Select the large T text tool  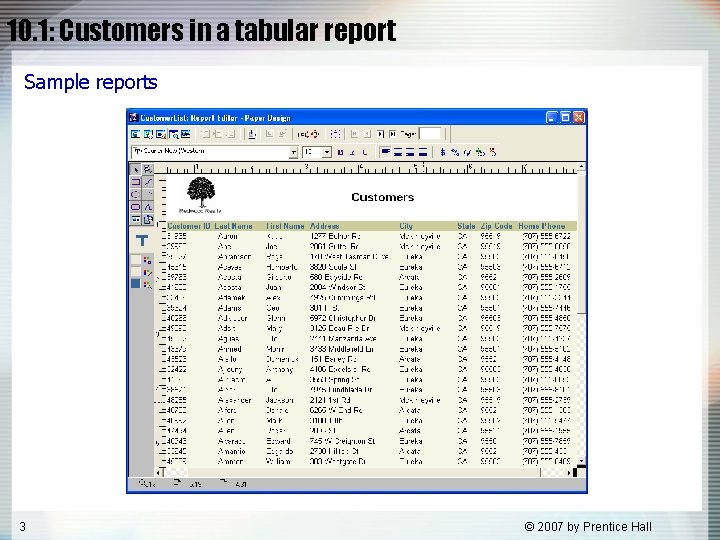(142, 241)
